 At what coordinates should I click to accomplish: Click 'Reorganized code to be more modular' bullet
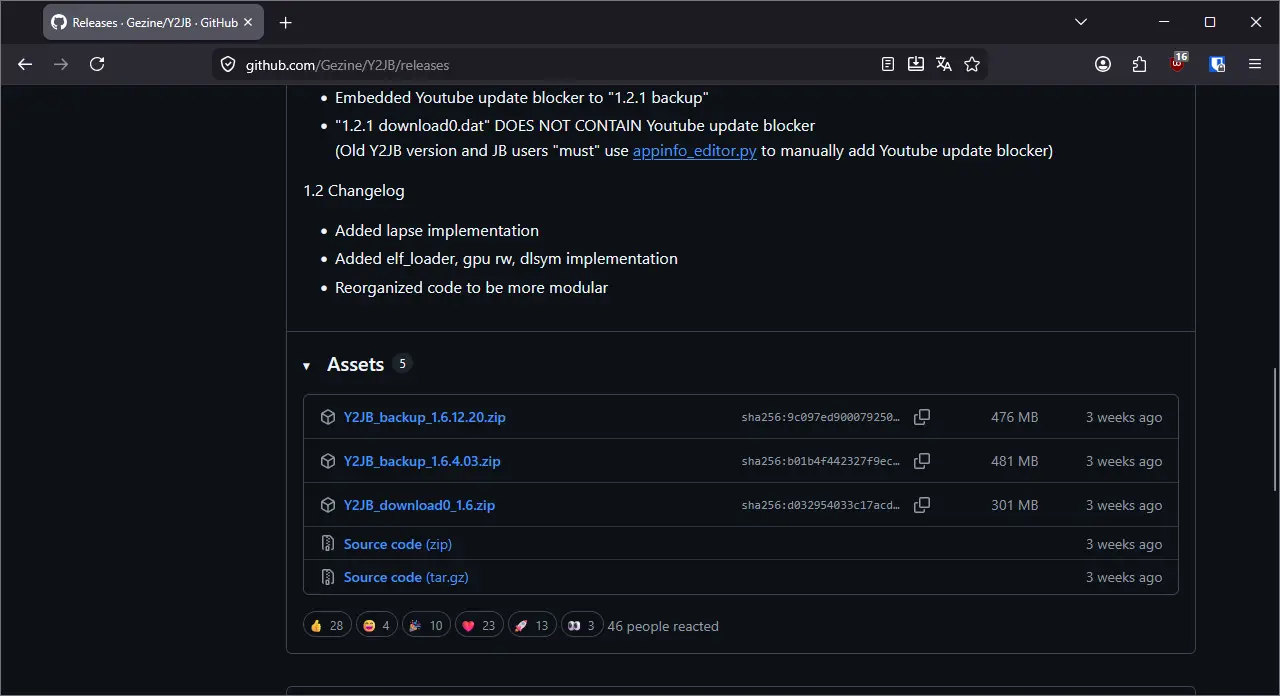(471, 287)
